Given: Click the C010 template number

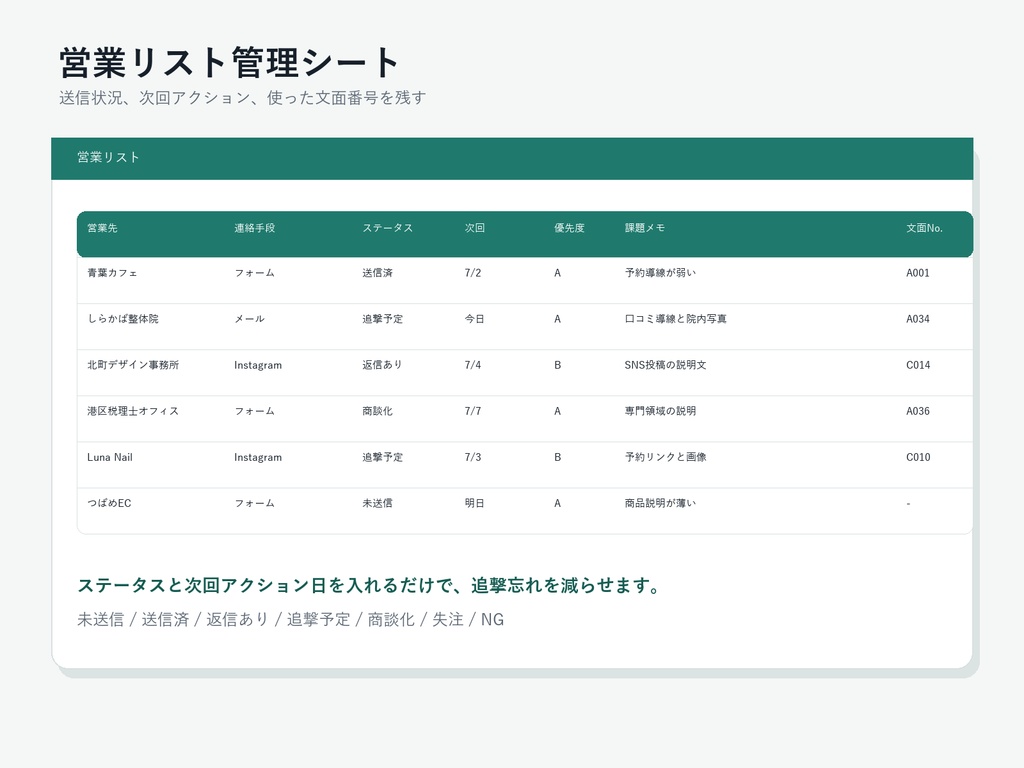Looking at the screenshot, I should (918, 457).
